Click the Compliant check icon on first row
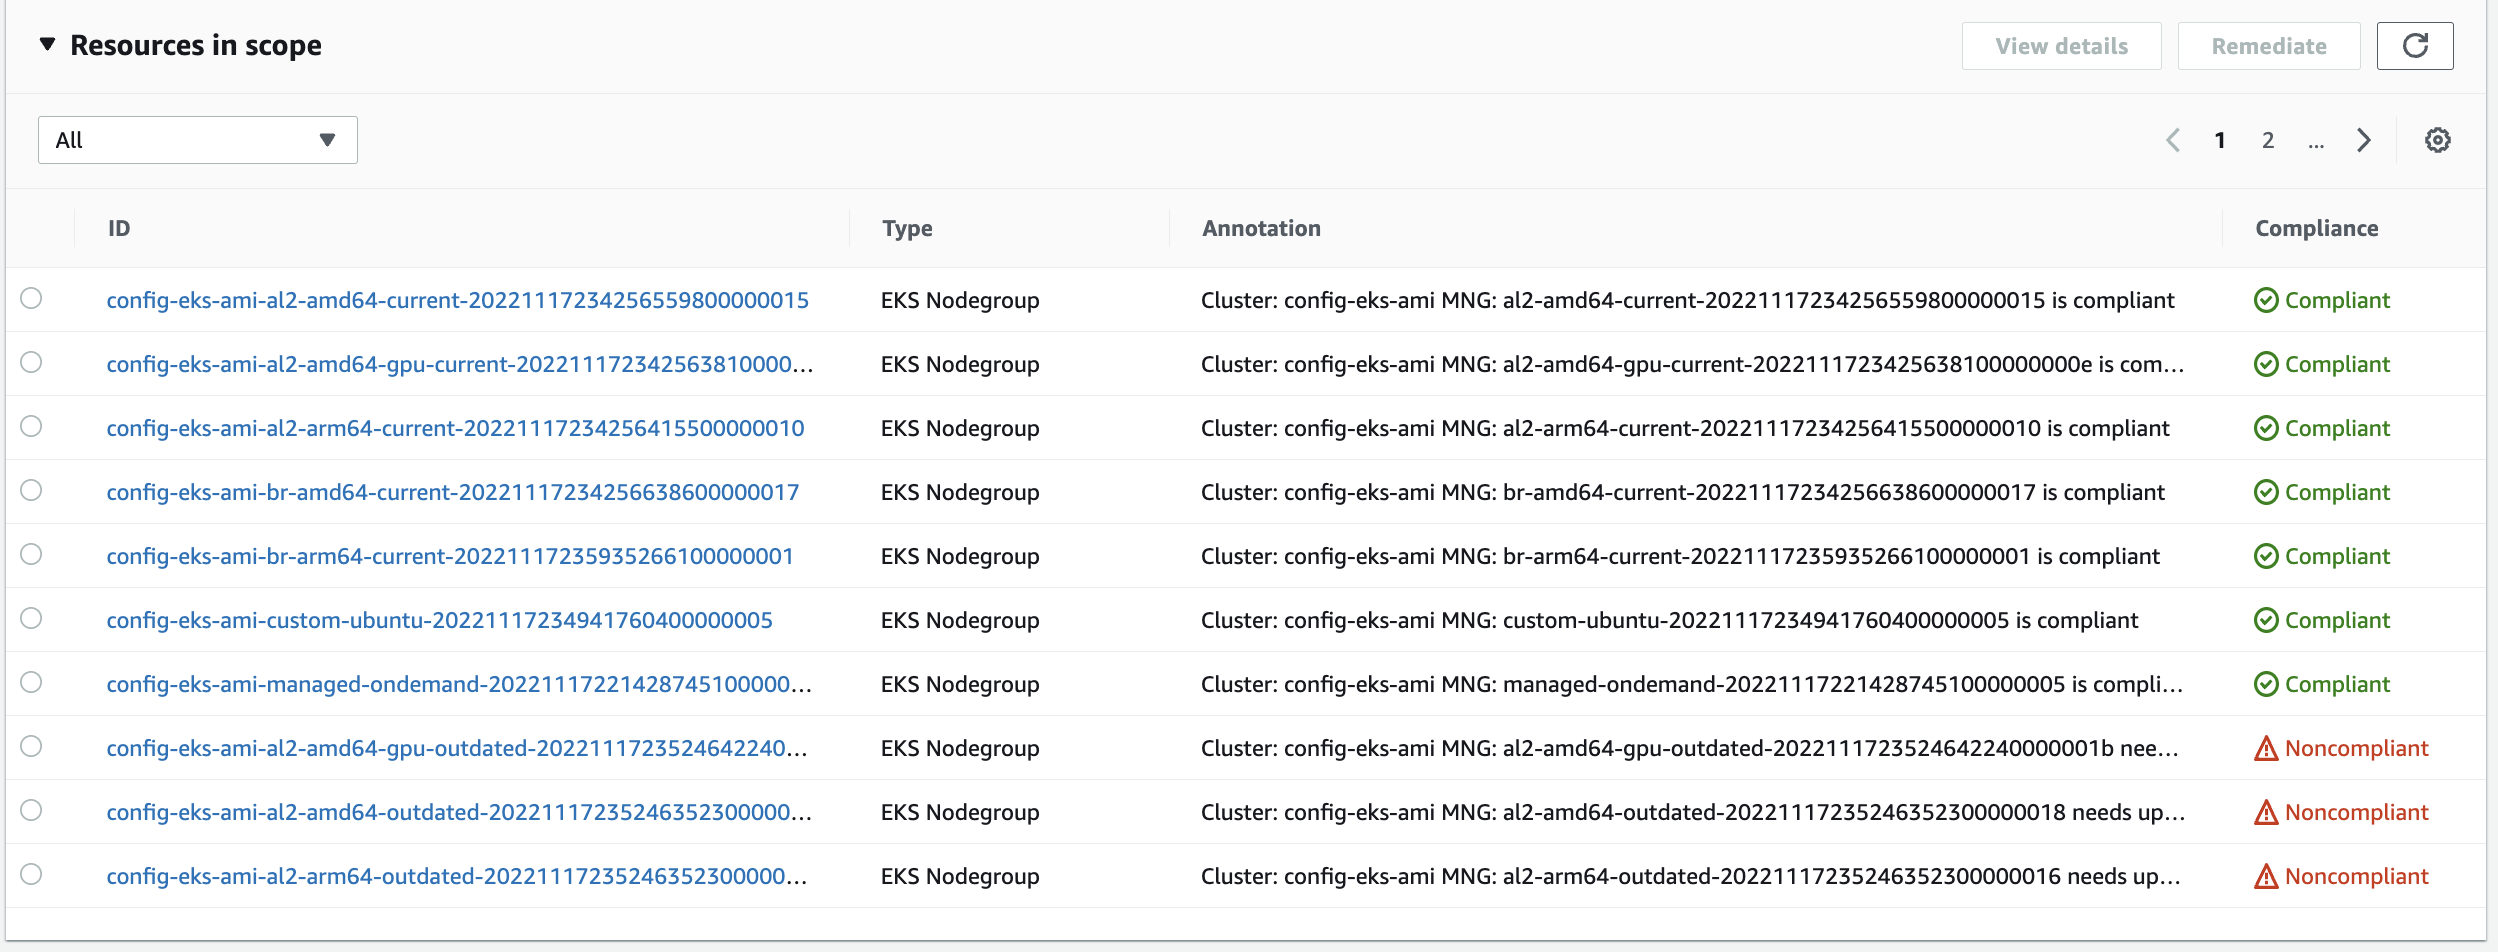 (2268, 299)
